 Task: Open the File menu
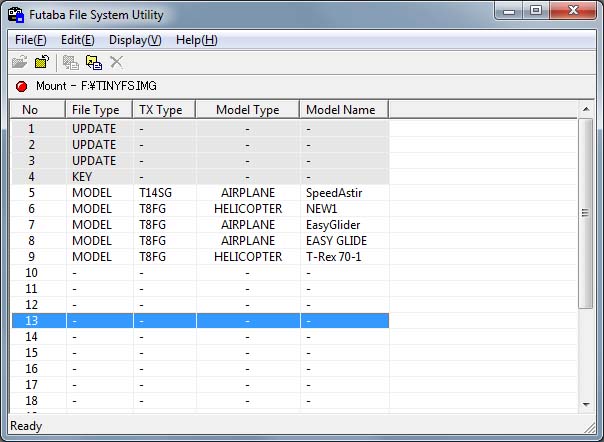click(x=31, y=40)
